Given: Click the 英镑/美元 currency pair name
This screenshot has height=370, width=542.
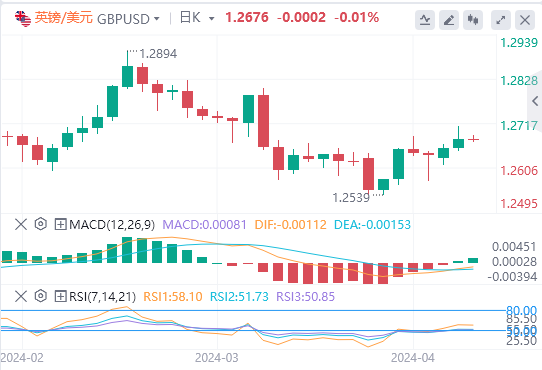Looking at the screenshot, I should click(x=64, y=18).
